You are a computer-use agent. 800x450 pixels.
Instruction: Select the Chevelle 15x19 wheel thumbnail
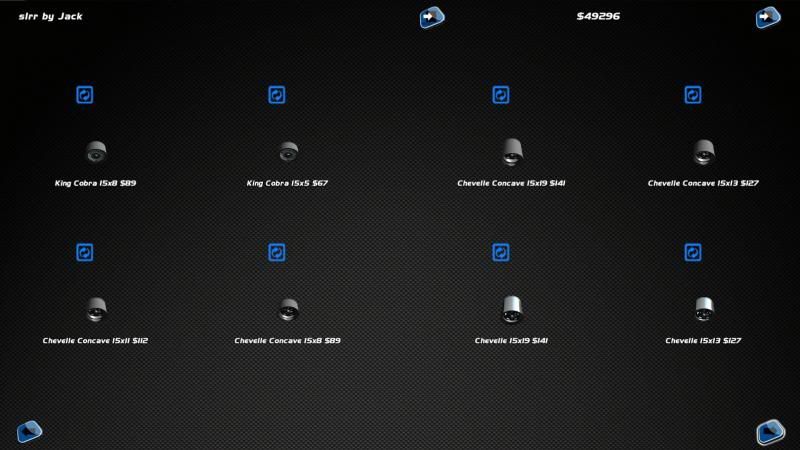512,309
